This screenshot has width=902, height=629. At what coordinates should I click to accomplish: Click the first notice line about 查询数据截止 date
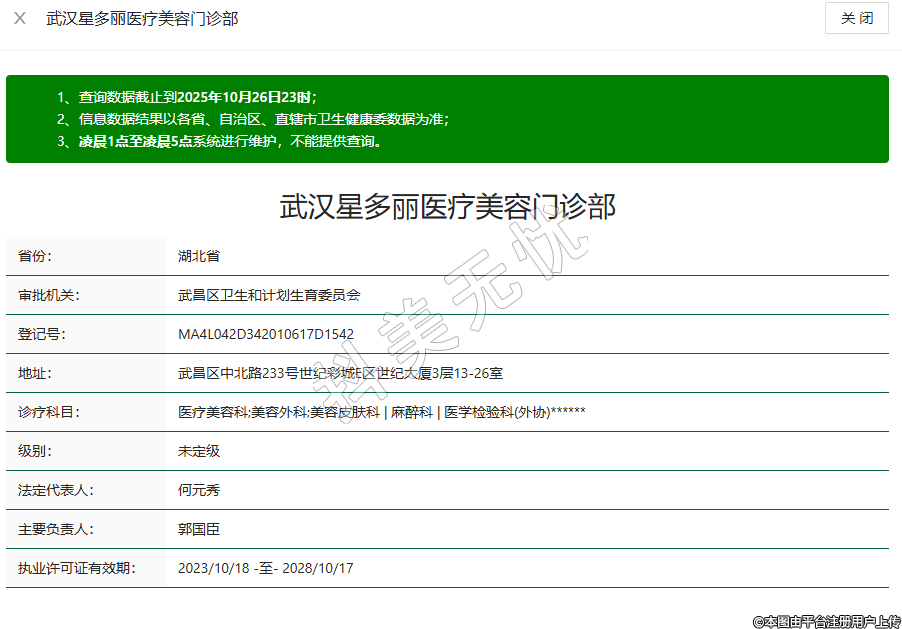[x=187, y=97]
